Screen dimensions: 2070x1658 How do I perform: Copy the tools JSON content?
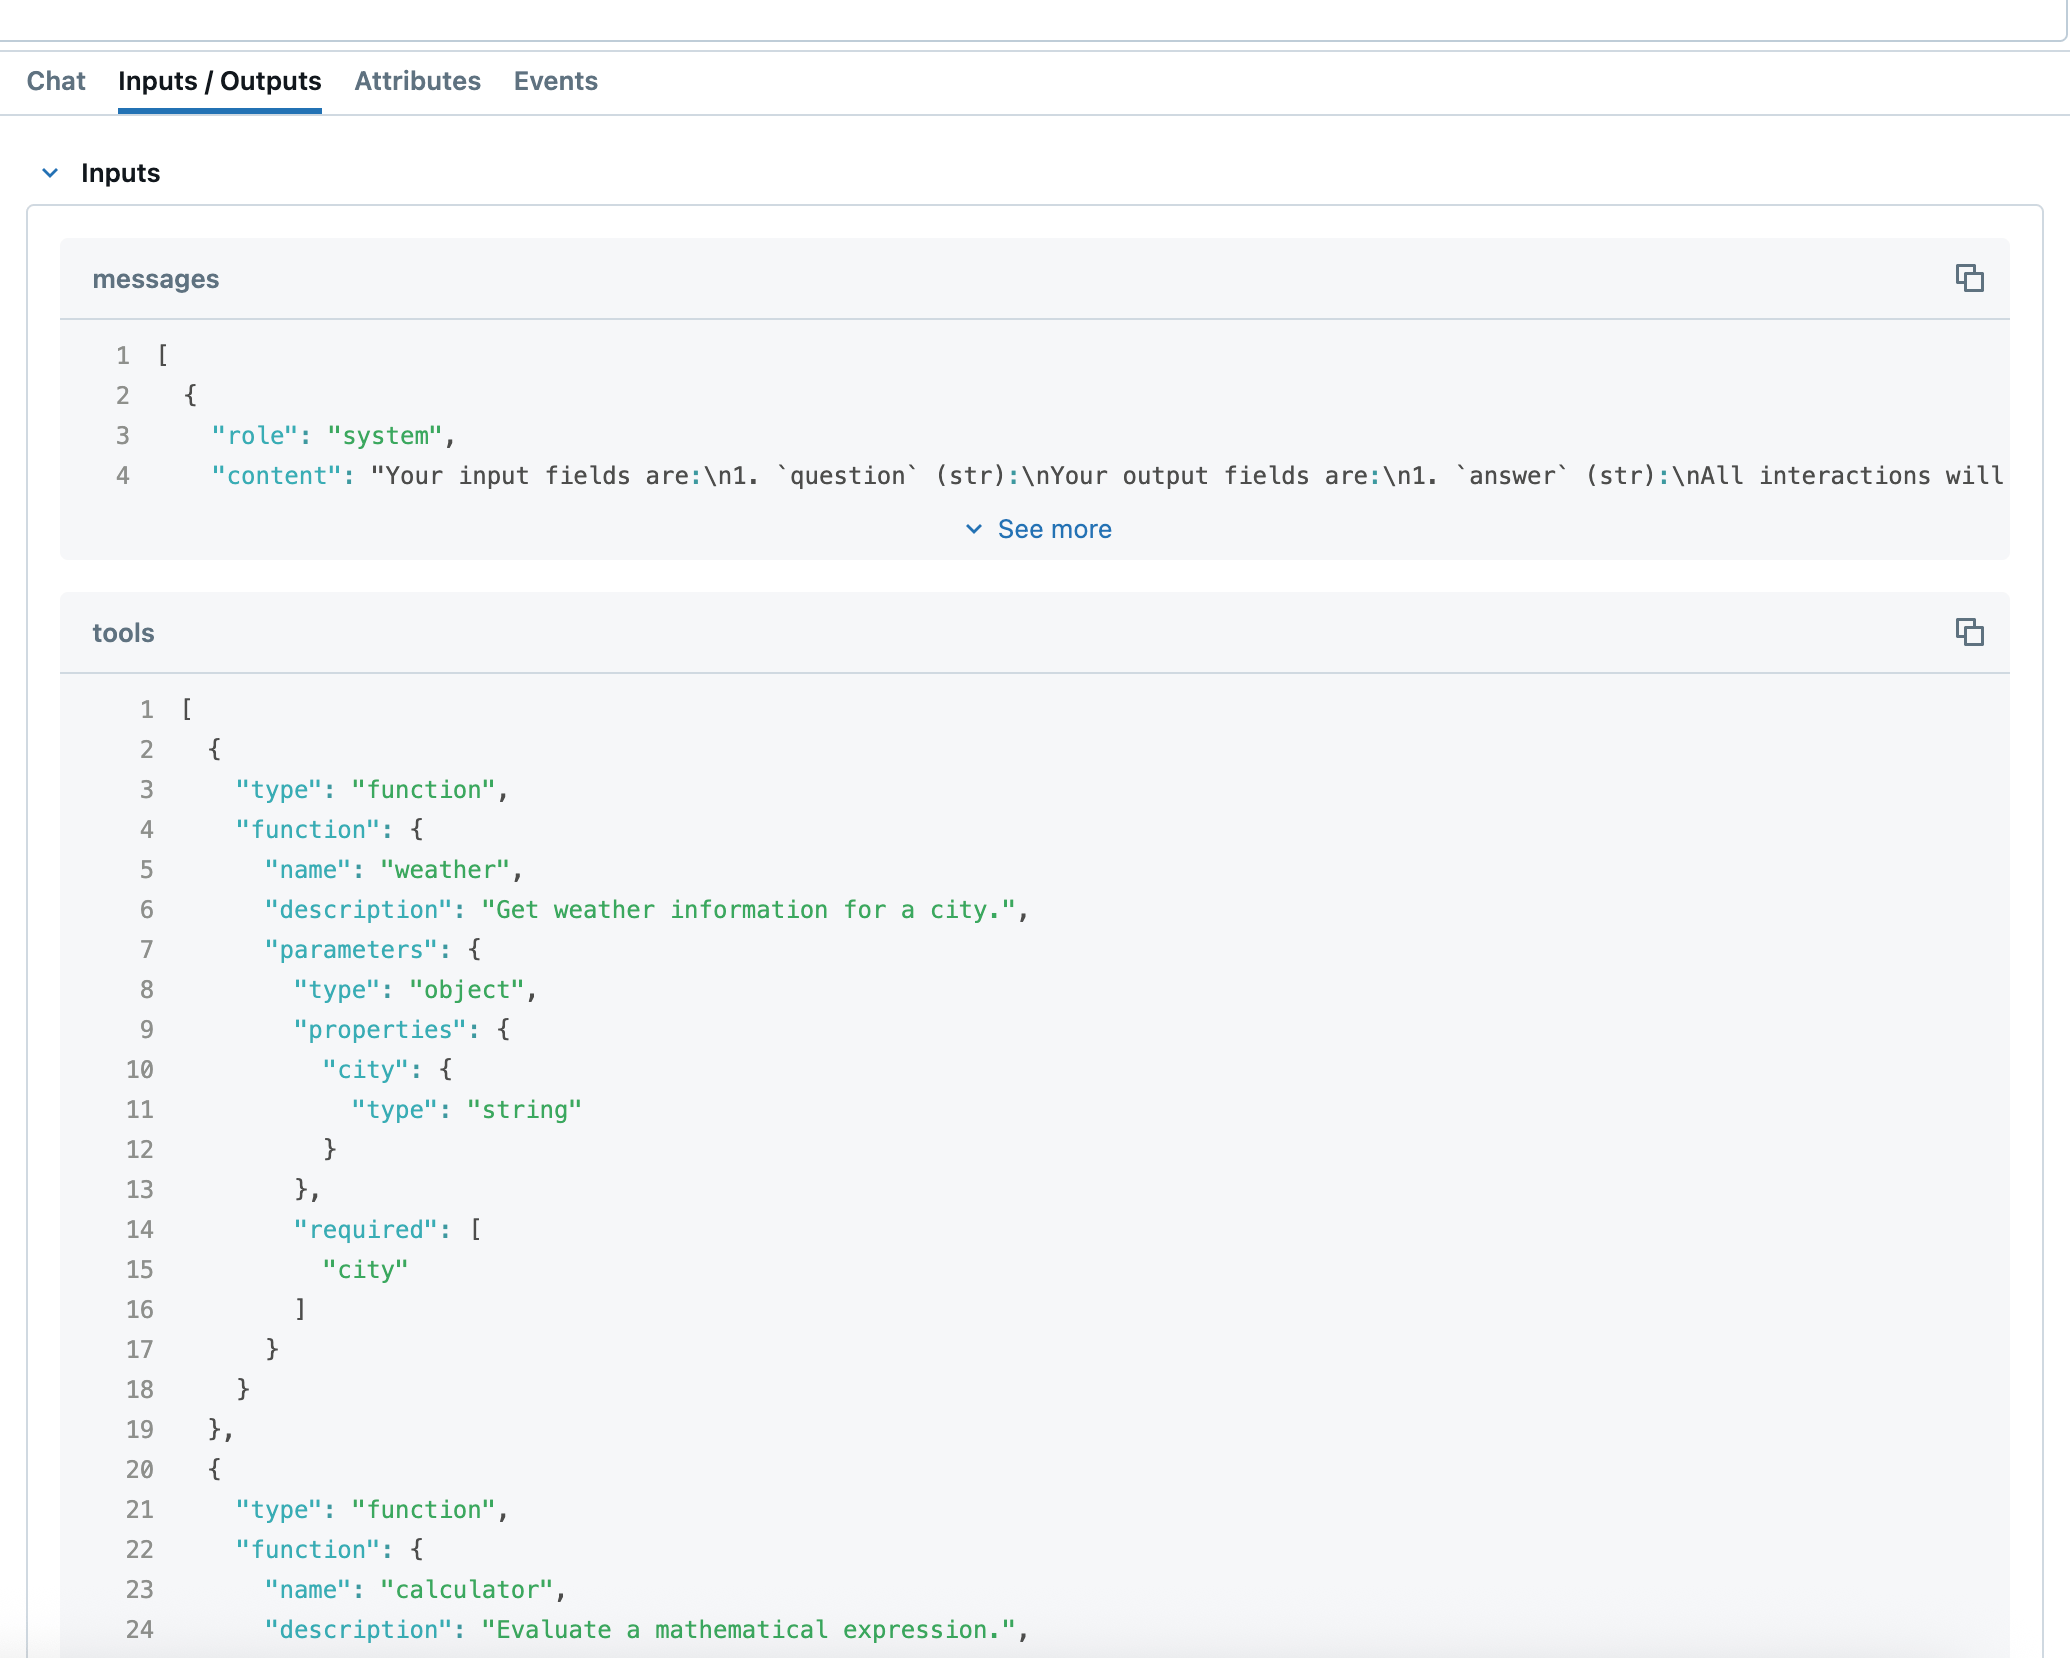tap(1969, 632)
